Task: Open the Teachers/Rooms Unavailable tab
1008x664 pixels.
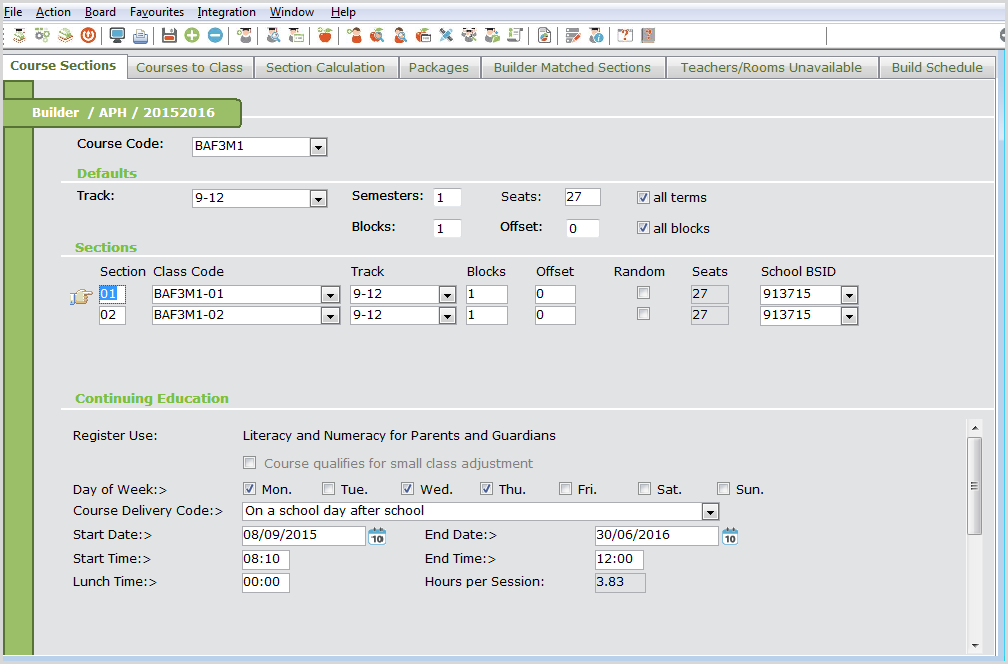Action: coord(770,68)
